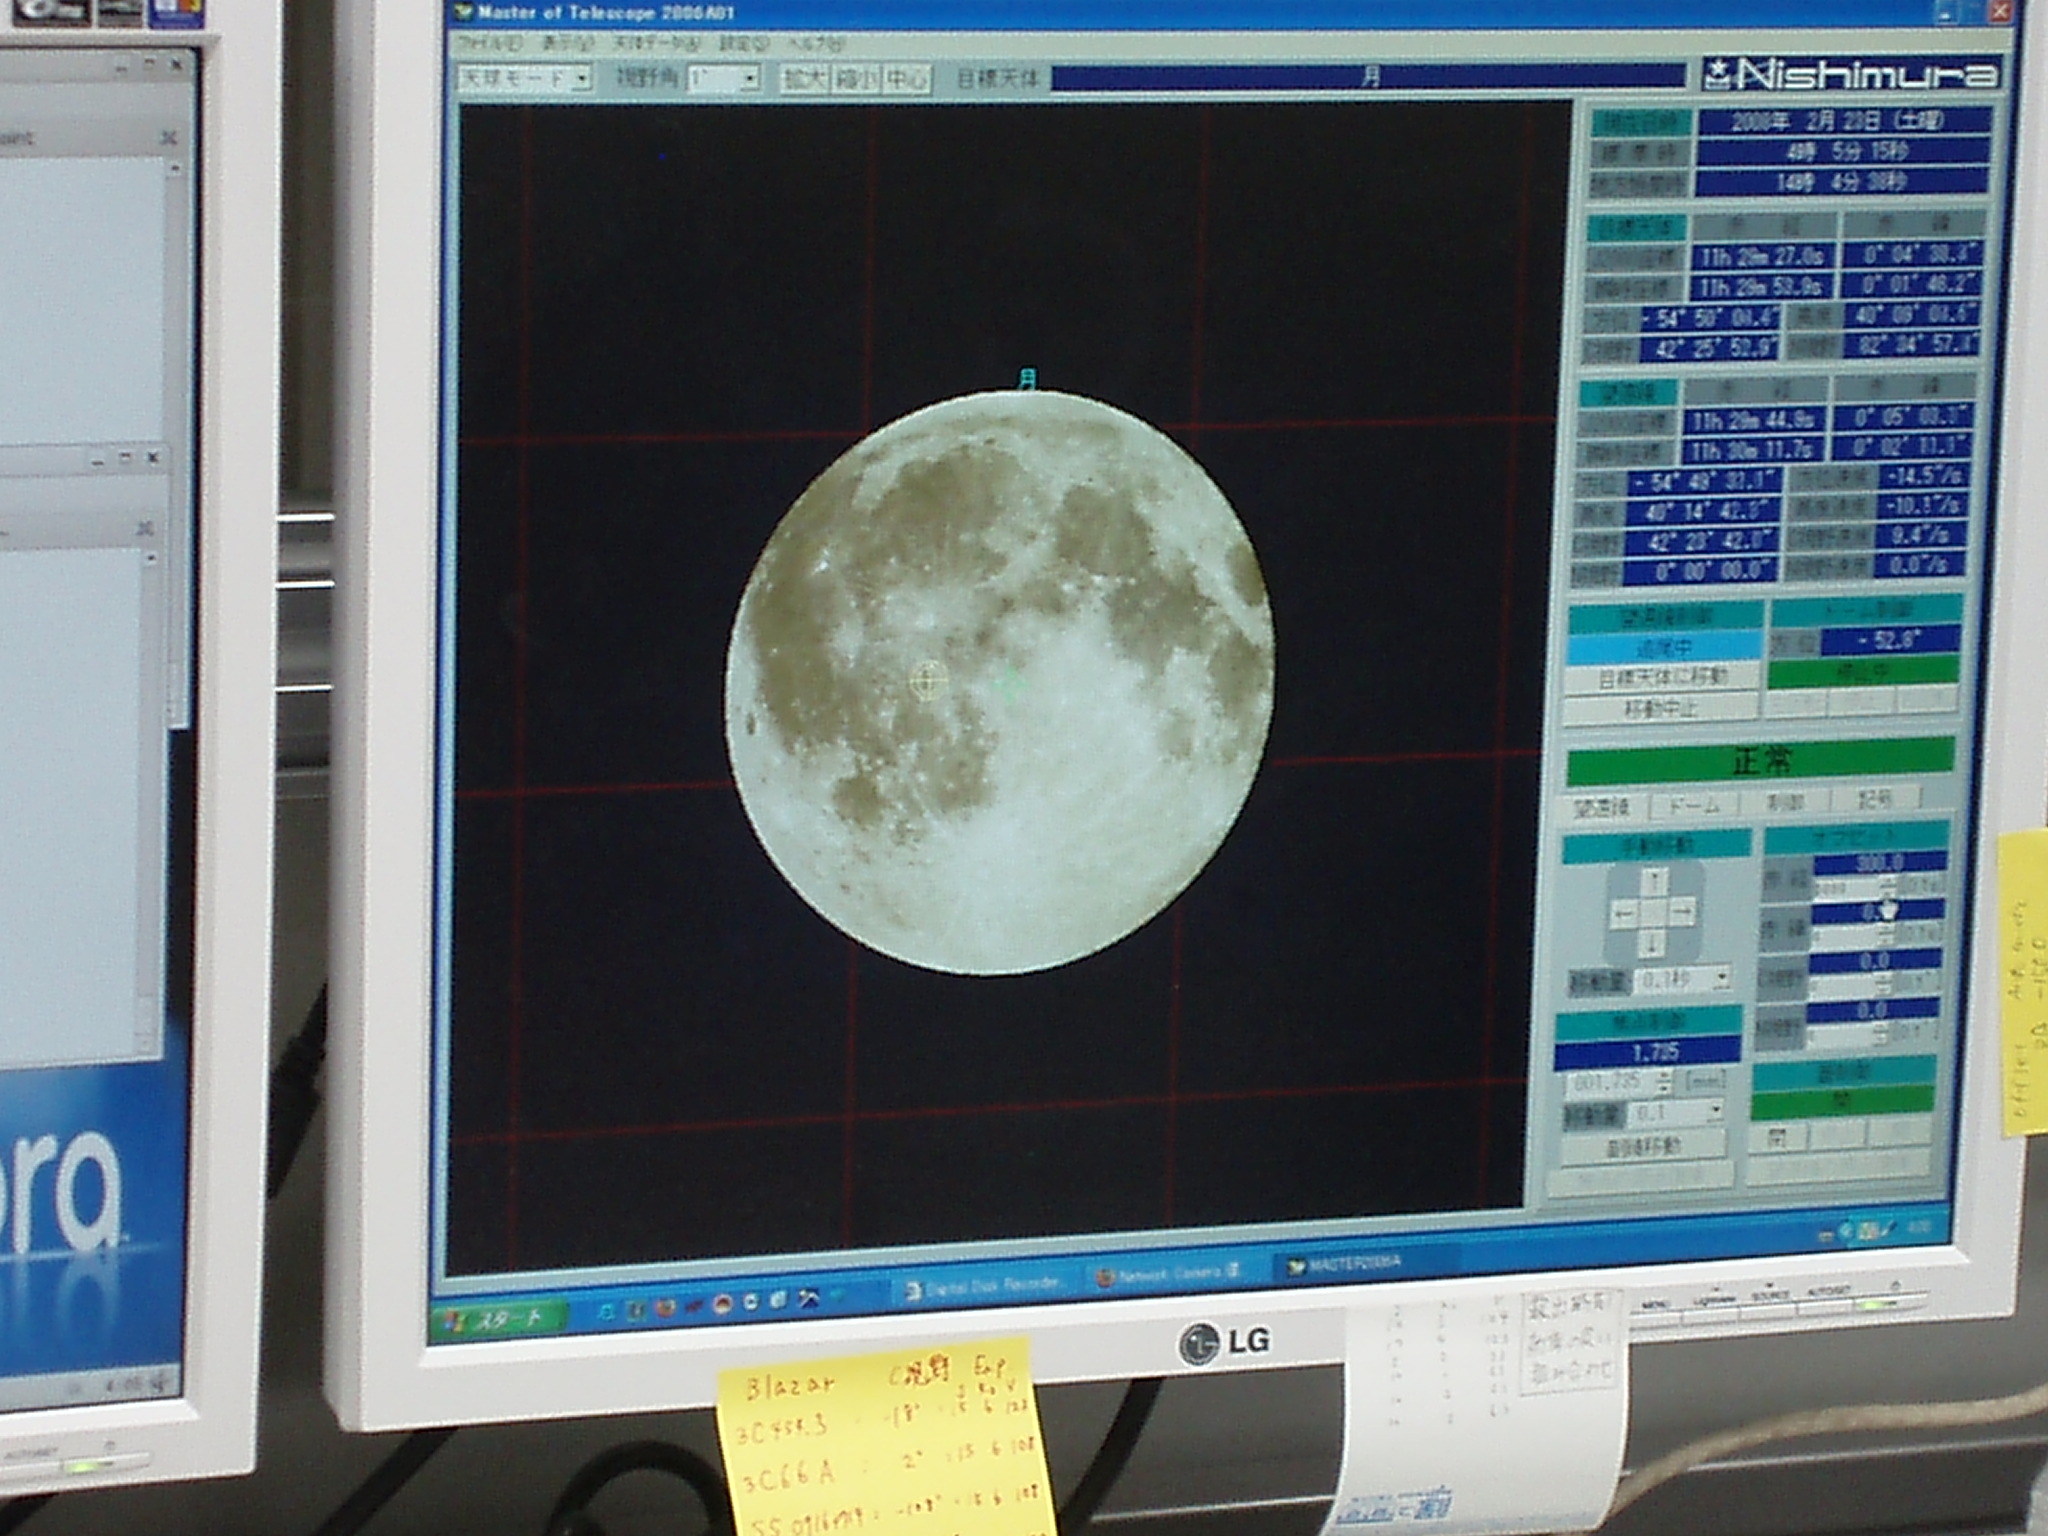Image resolution: width=2048 pixels, height=1536 pixels.
Task: Nudge telescope with the down arrow button
Action: click(x=1653, y=942)
